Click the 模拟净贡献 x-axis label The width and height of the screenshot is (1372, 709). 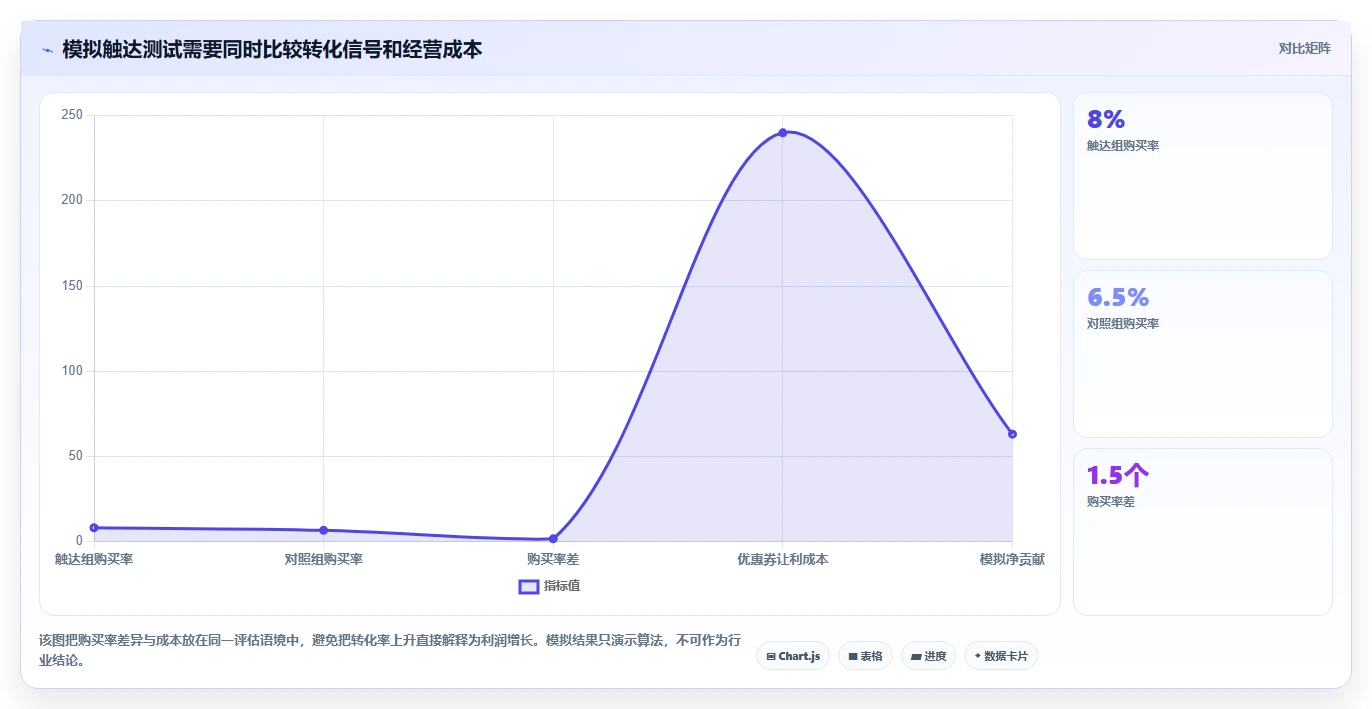(x=1012, y=560)
